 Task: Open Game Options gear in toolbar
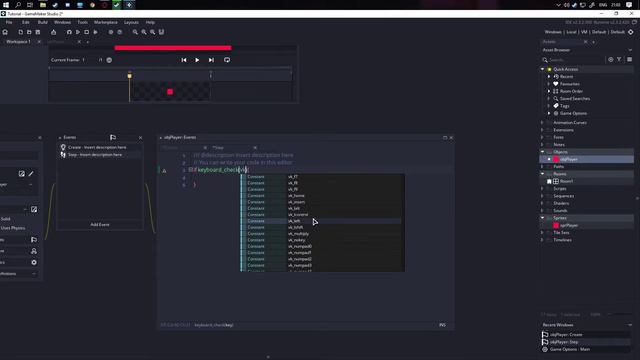pos(111,32)
